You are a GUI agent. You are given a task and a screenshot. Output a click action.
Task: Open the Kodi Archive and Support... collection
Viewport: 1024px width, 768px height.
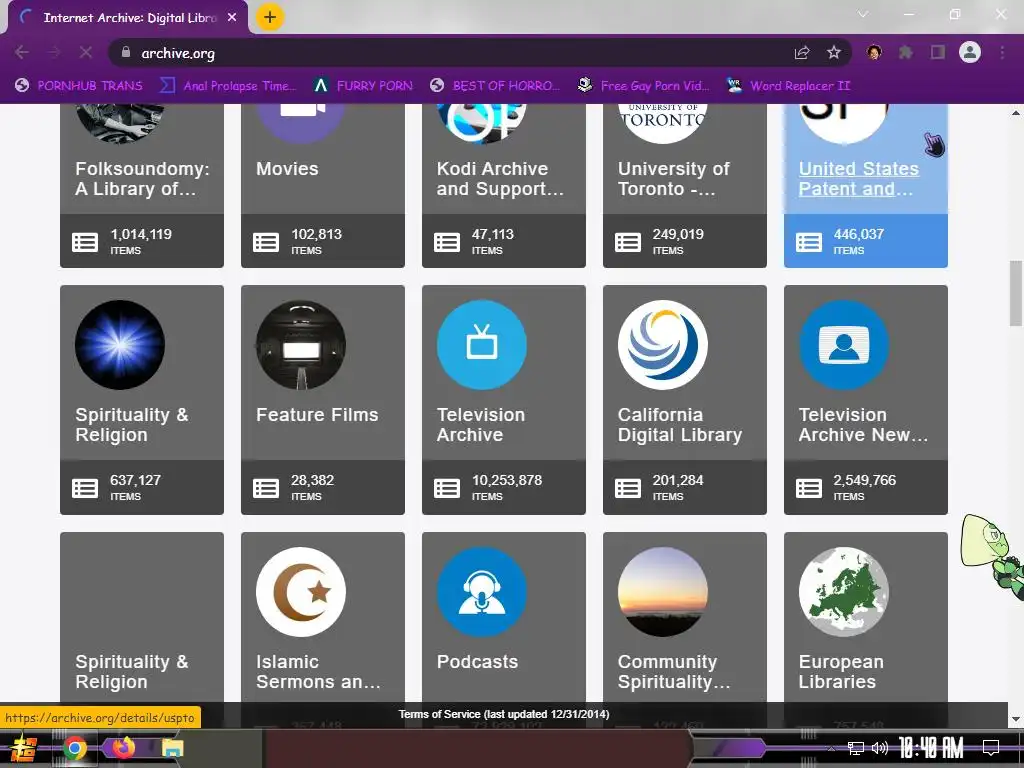[500, 178]
